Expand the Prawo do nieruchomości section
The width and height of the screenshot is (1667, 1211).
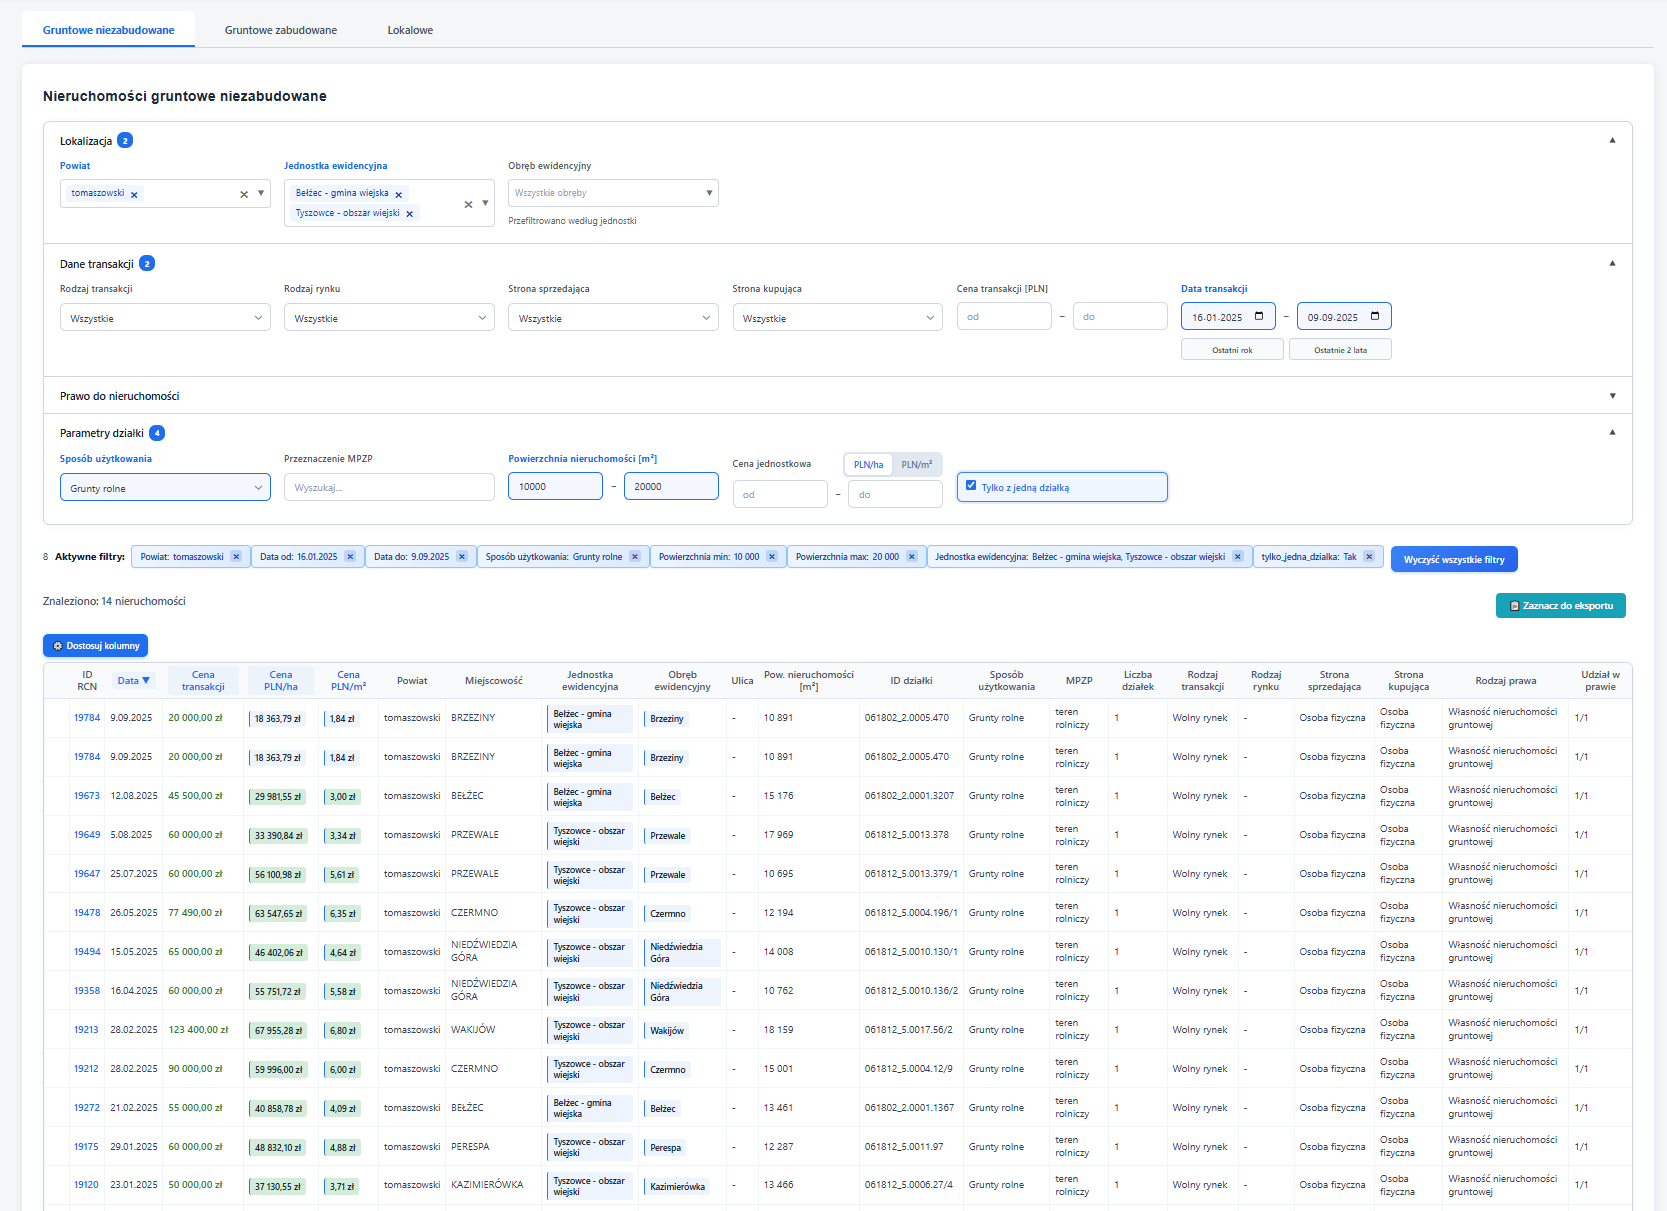click(x=1612, y=396)
